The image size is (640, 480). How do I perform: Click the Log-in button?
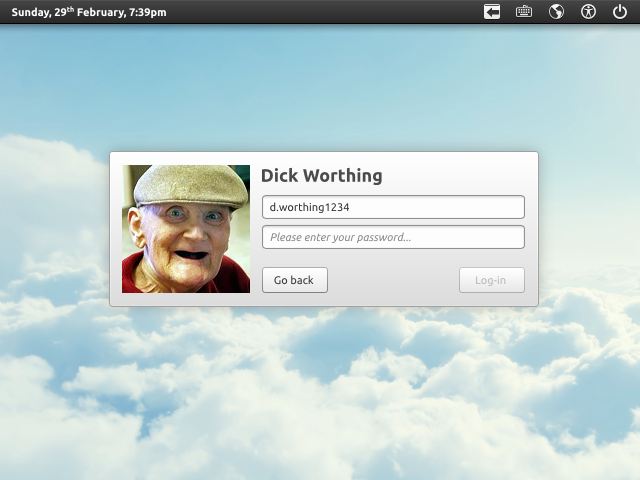[491, 280]
